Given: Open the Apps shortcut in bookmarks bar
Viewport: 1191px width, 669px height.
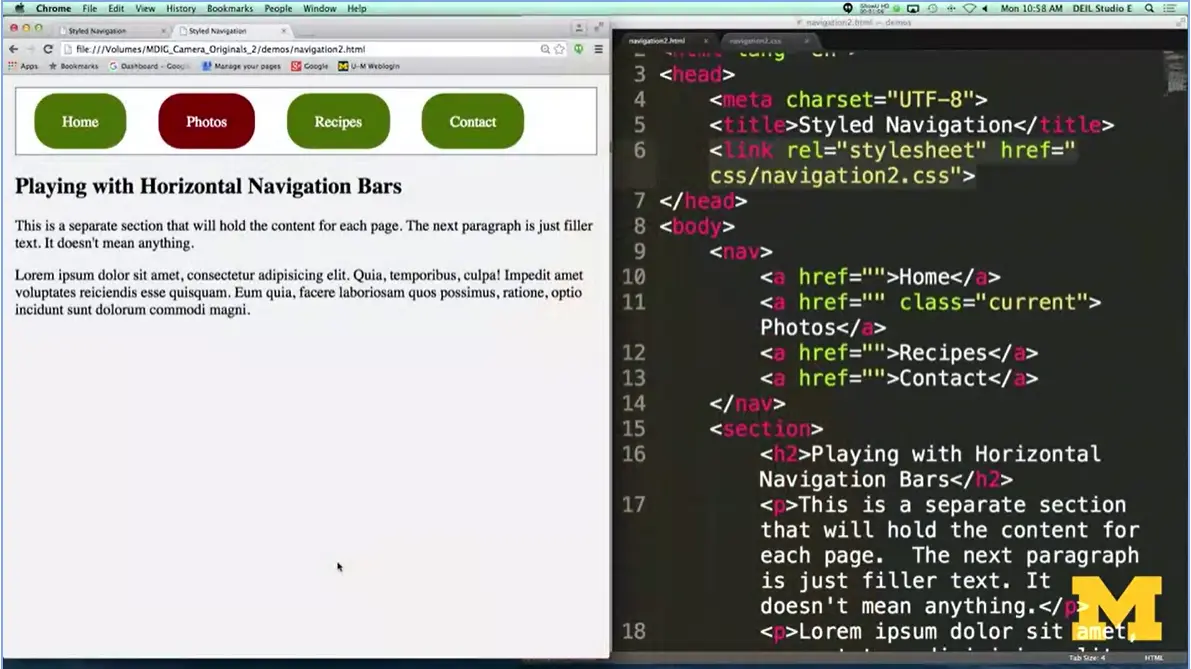Looking at the screenshot, I should pyautogui.click(x=23, y=66).
